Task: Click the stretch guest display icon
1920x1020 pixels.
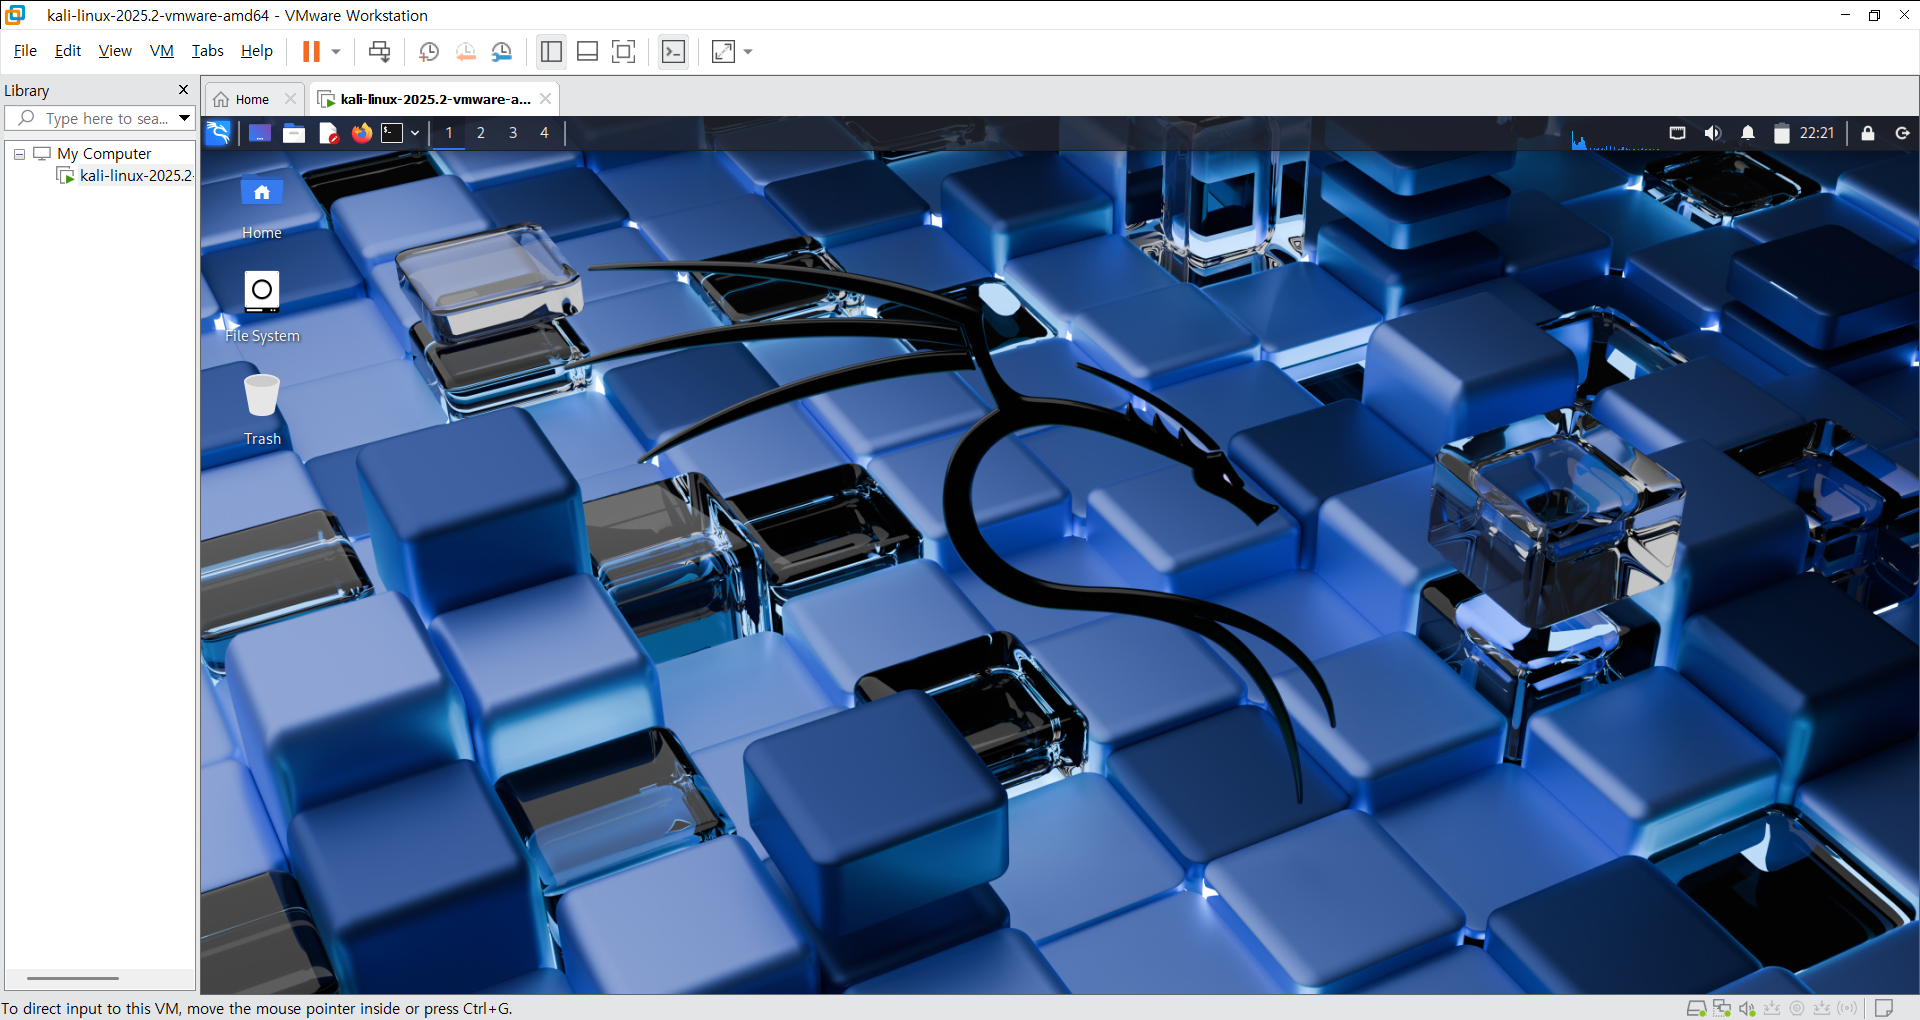Action: tap(723, 51)
